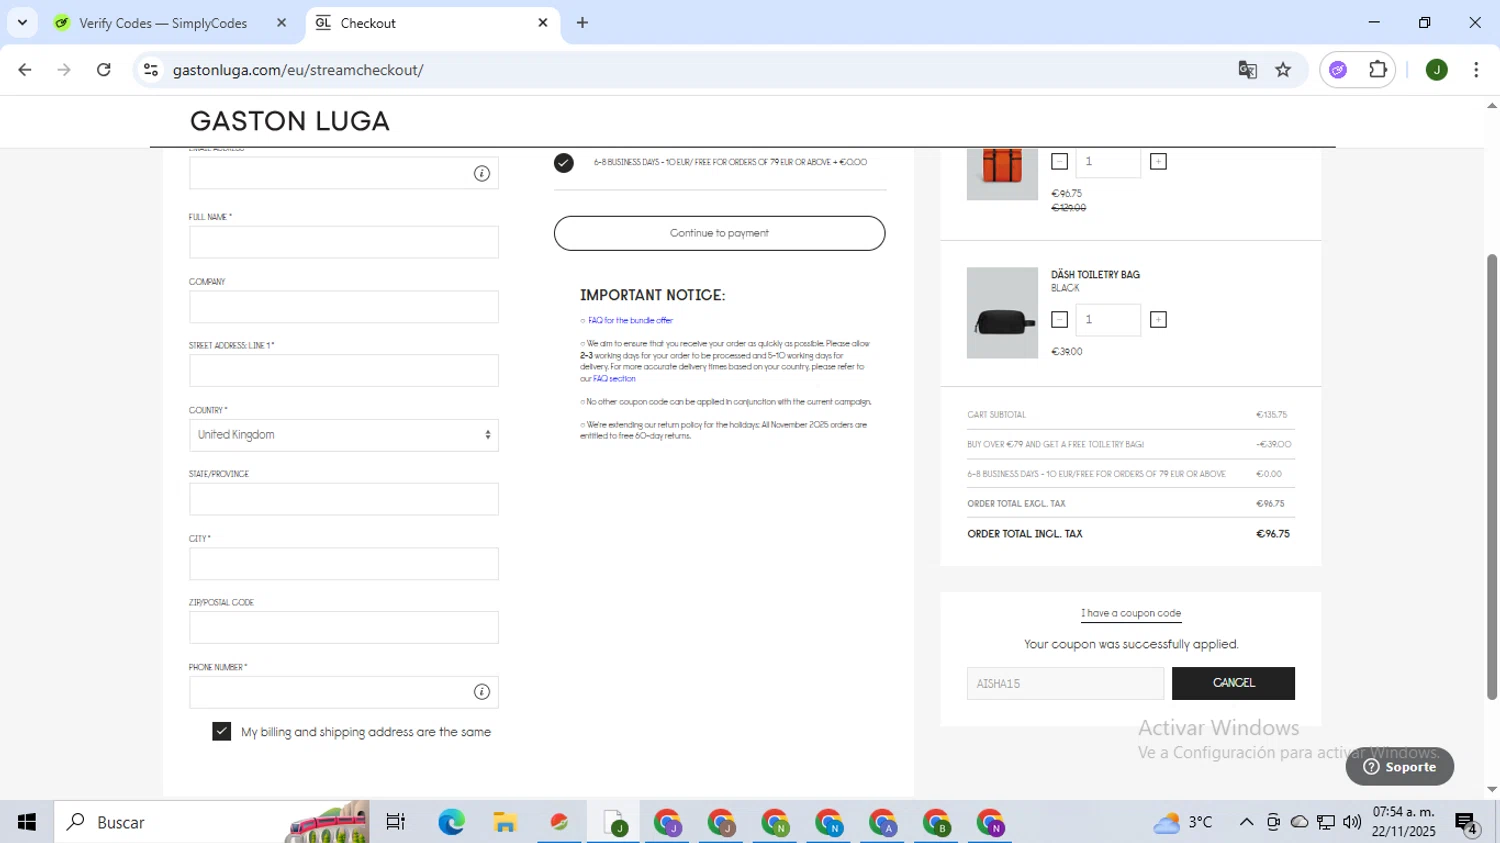
Task: Close the Verify Codes tab
Action: 281,23
